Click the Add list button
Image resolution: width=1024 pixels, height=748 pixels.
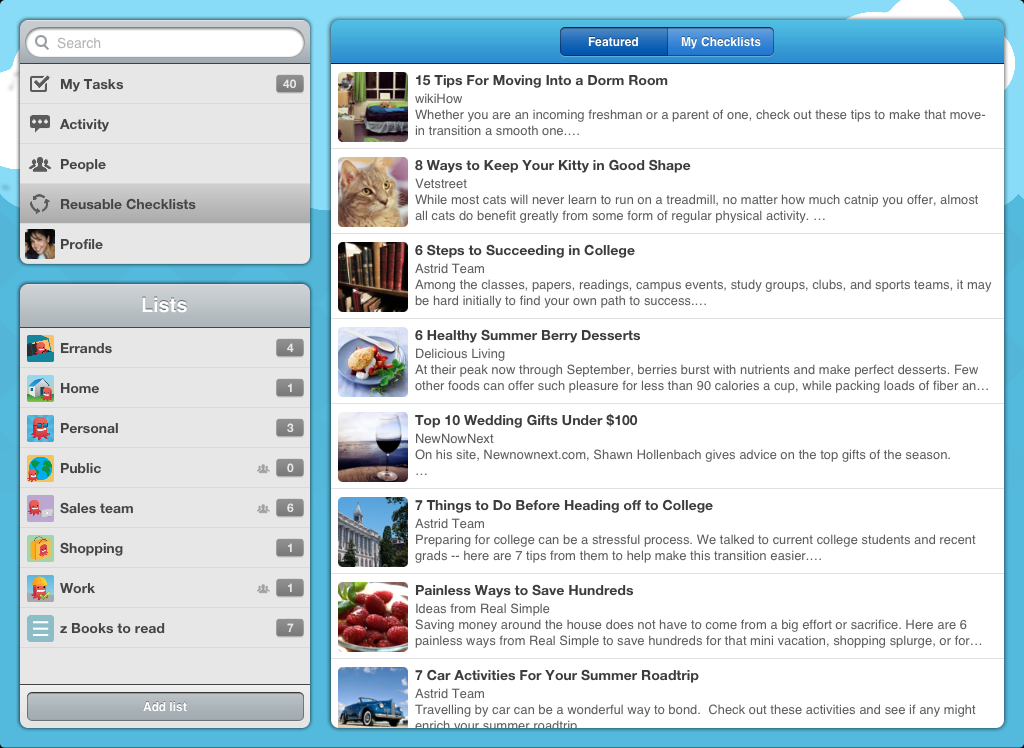click(x=165, y=707)
